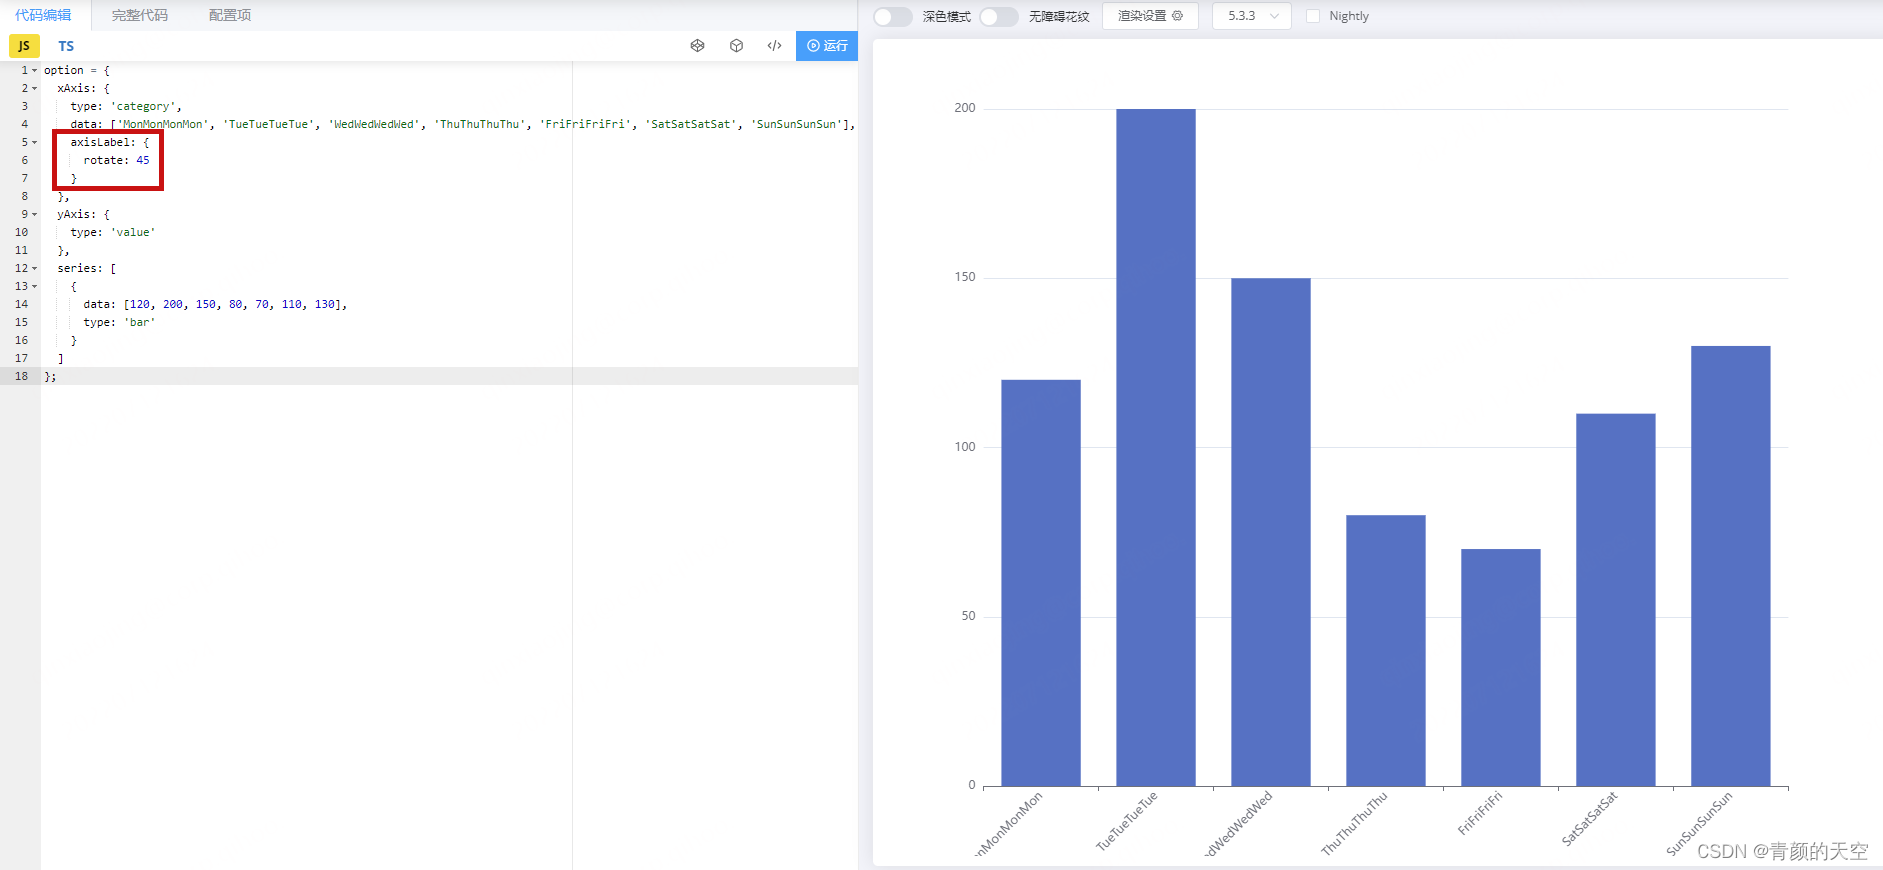Select the JS language tab
This screenshot has width=1883, height=870.
[24, 46]
